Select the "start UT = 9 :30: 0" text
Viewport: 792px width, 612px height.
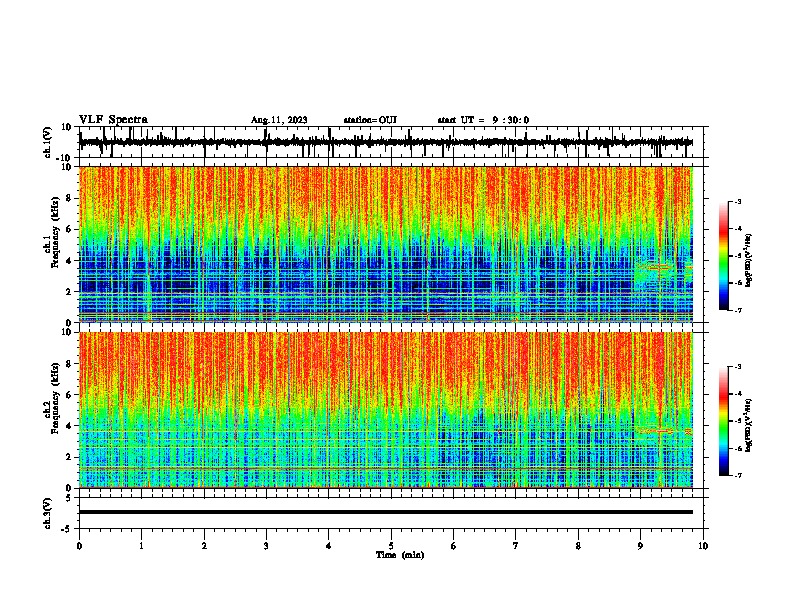click(483, 120)
